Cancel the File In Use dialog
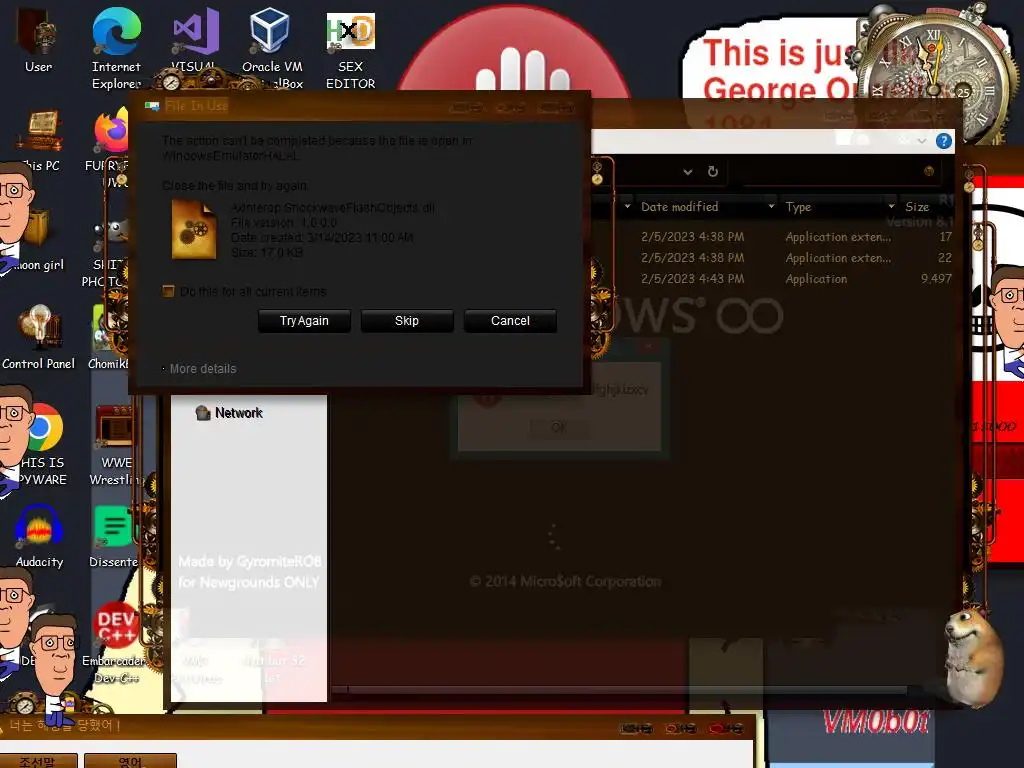Screen dimensions: 1024x768 (510, 321)
